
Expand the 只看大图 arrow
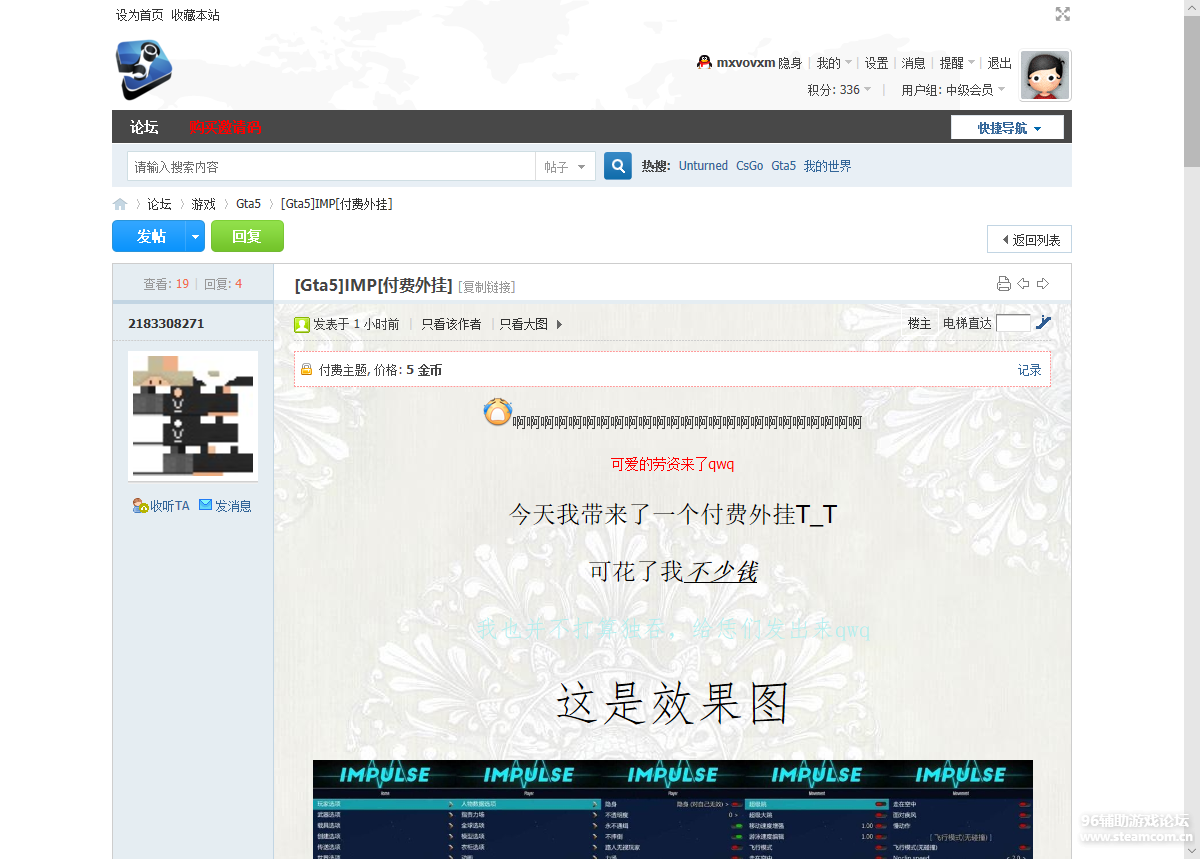point(559,324)
